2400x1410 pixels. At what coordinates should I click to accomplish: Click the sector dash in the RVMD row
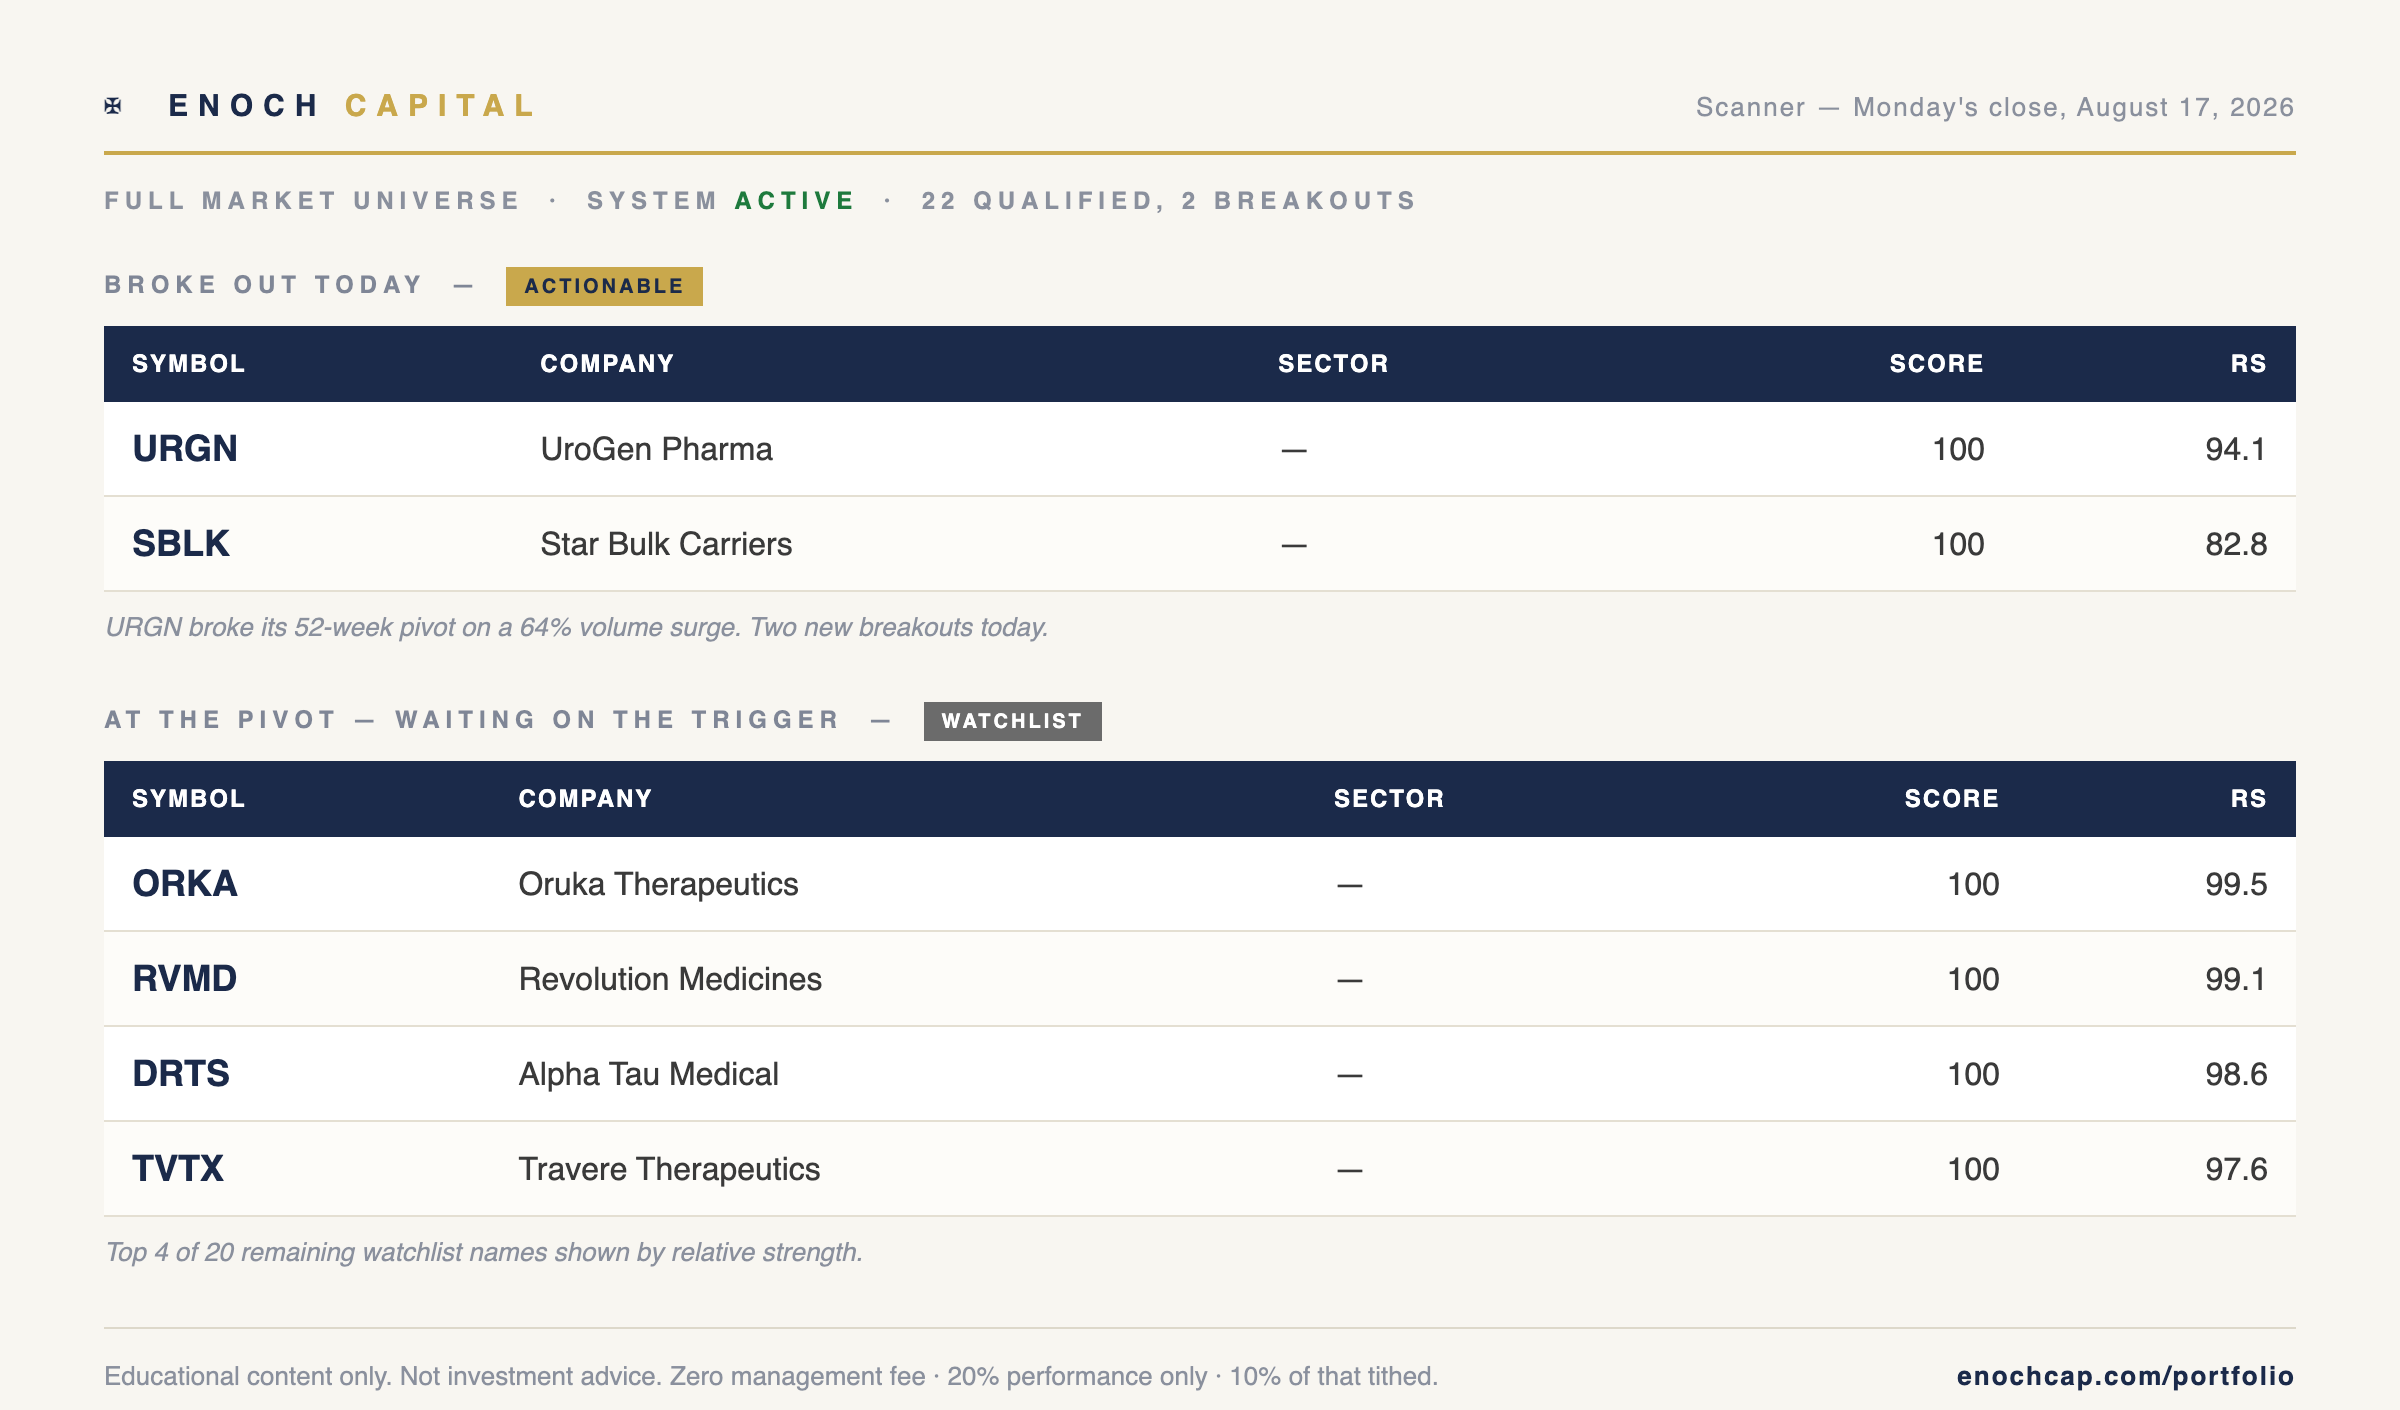[x=1350, y=981]
